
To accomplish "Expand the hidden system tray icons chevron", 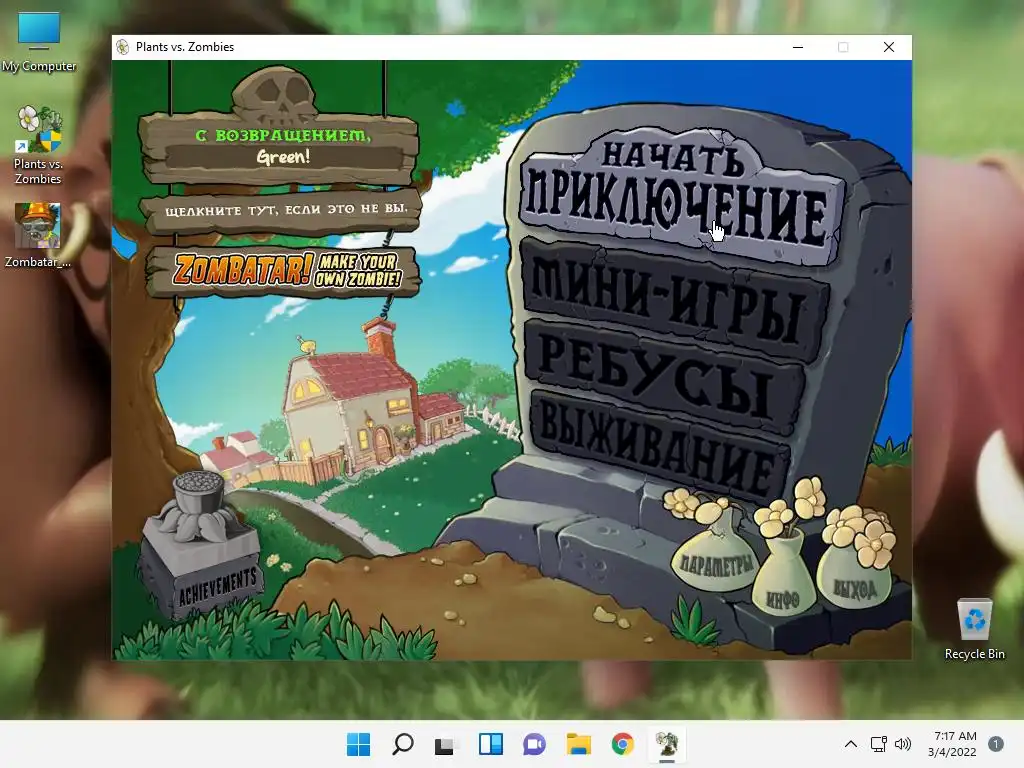I will tap(850, 744).
